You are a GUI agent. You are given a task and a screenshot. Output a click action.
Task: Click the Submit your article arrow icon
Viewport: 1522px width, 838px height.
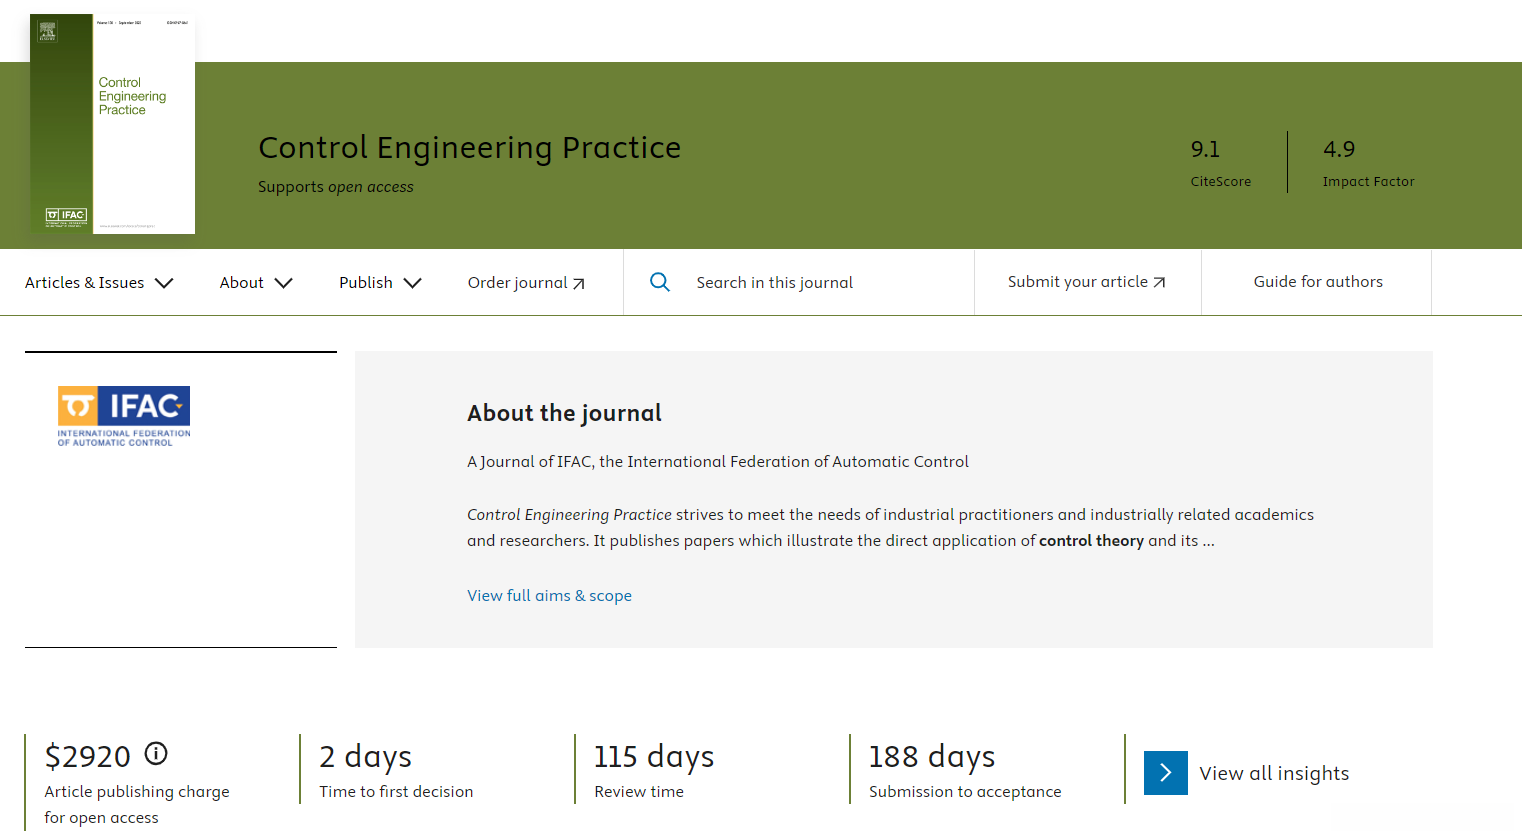1159,283
